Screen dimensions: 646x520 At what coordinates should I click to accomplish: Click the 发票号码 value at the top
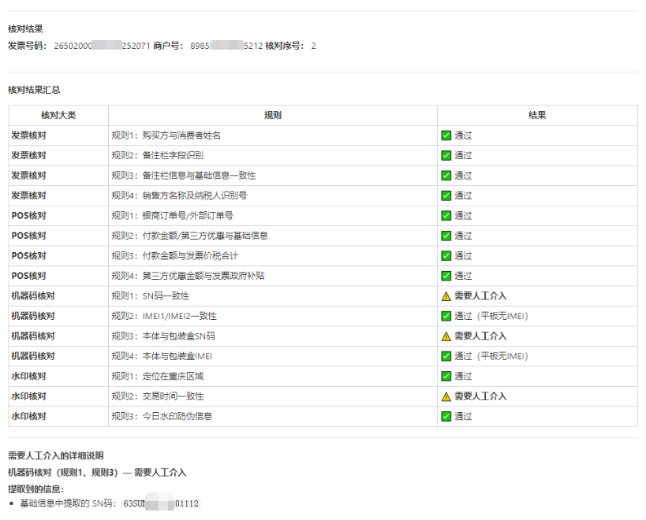[x=99, y=46]
